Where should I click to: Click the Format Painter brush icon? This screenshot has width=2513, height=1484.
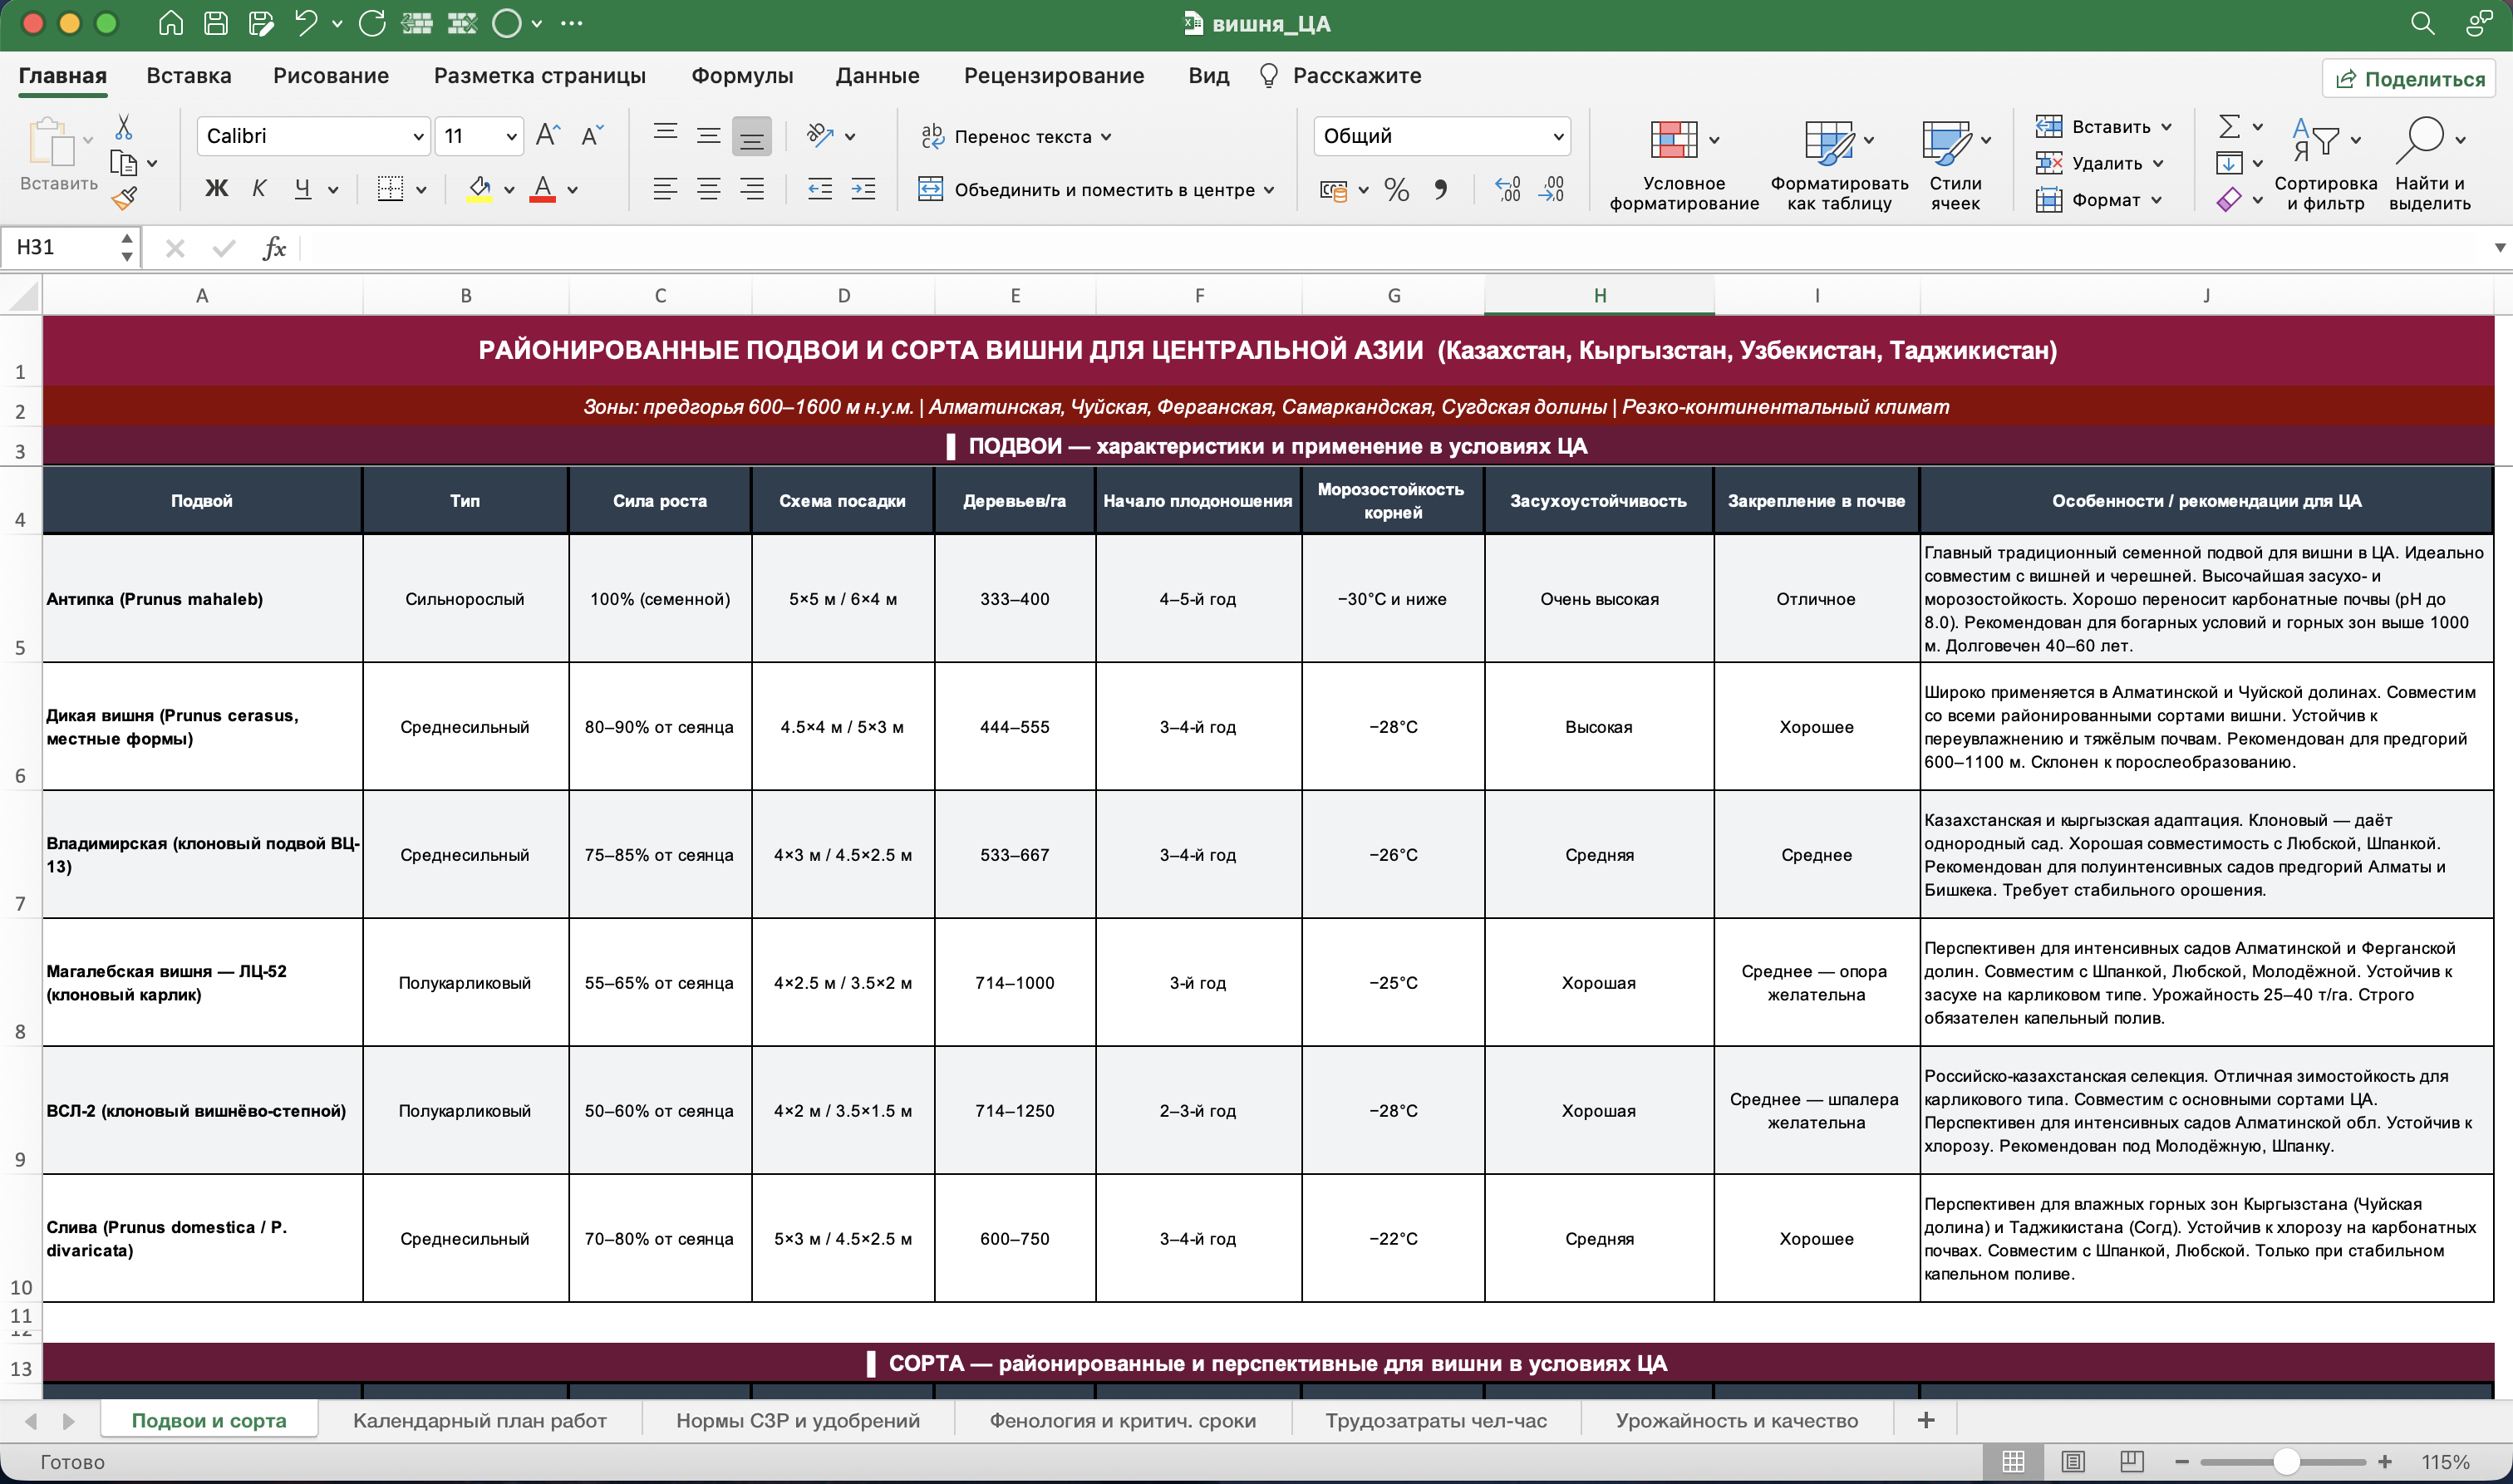click(124, 199)
